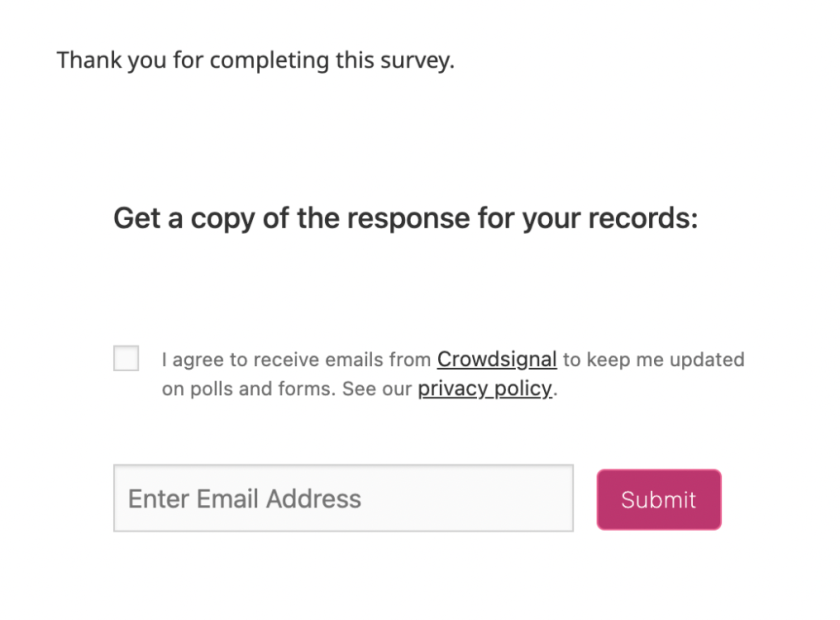Click the Submit label on the button
840x620 pixels.
[x=658, y=499]
